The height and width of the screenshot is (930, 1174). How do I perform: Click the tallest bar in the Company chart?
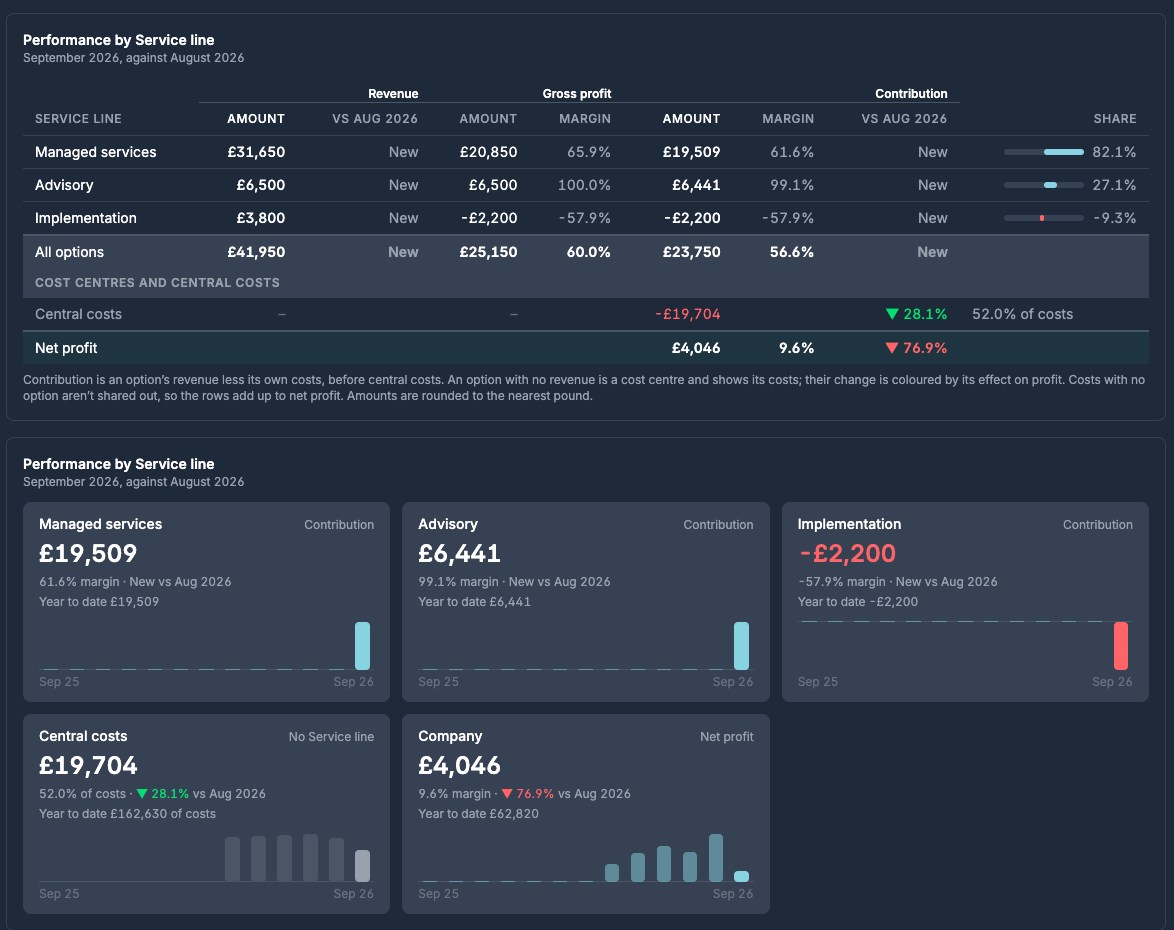716,857
